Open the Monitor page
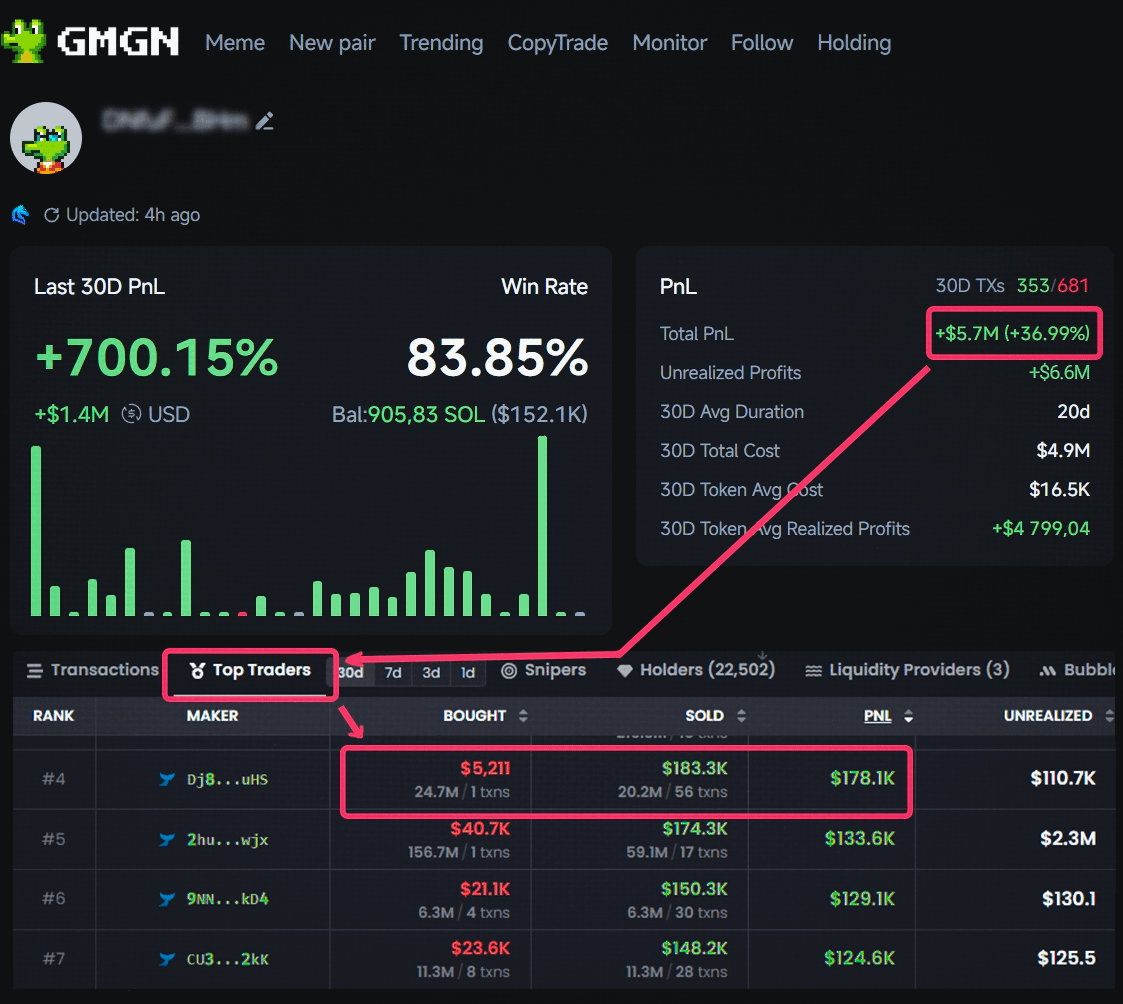This screenshot has height=1004, width=1123. [670, 43]
